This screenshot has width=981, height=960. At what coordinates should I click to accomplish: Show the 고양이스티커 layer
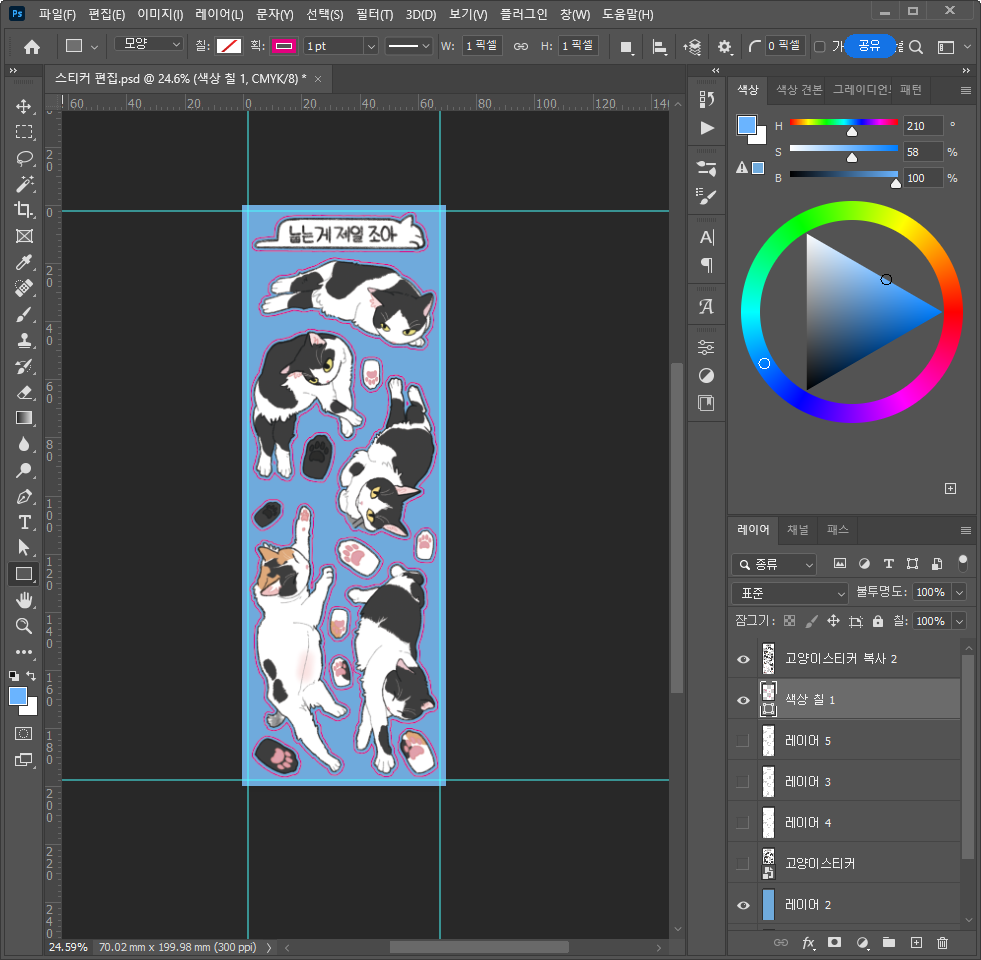pos(743,864)
